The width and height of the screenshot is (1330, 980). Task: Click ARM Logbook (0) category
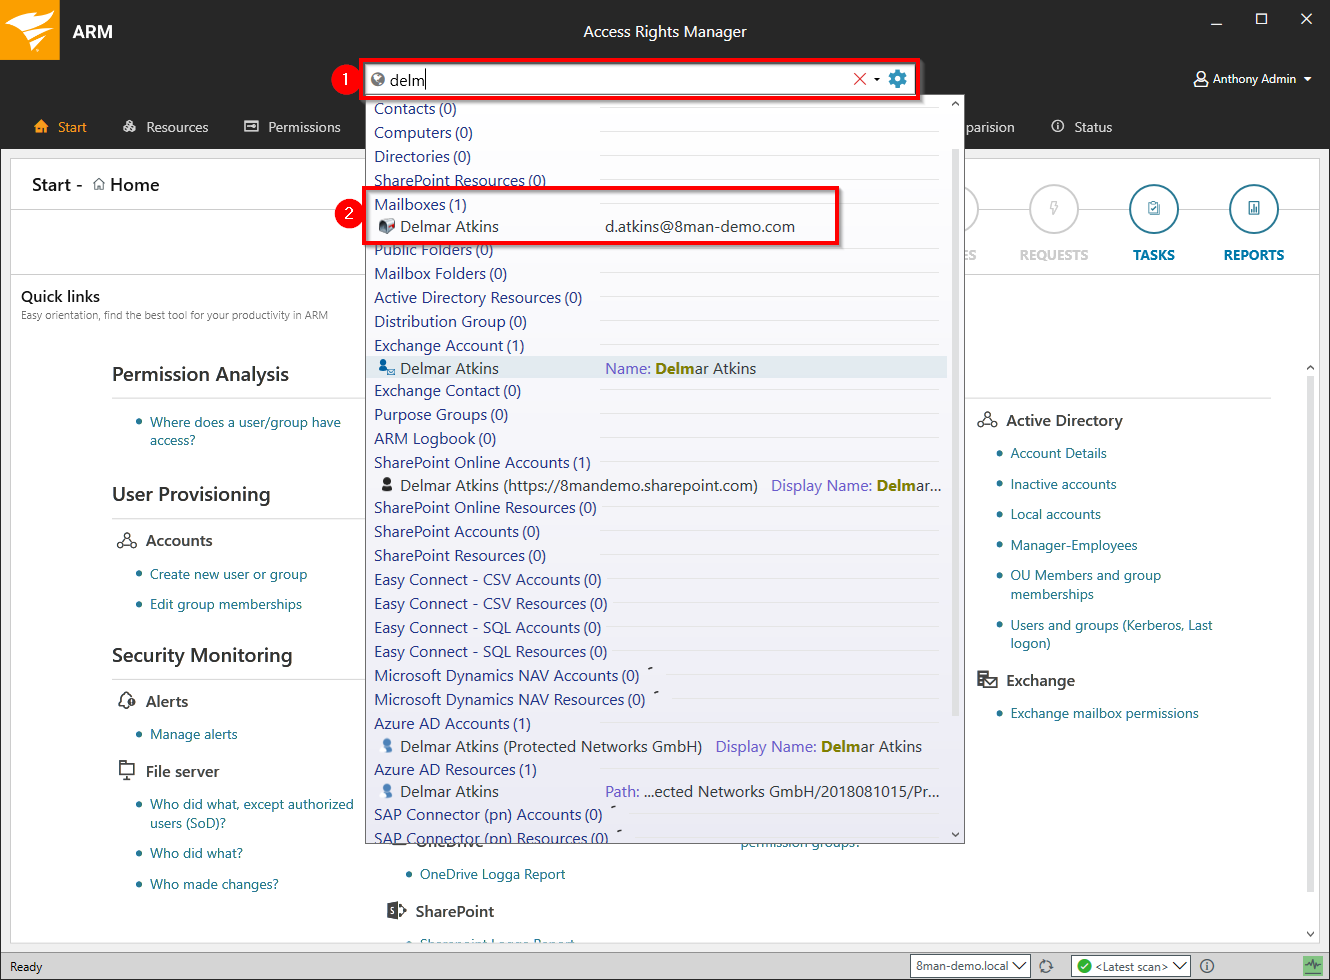click(435, 438)
